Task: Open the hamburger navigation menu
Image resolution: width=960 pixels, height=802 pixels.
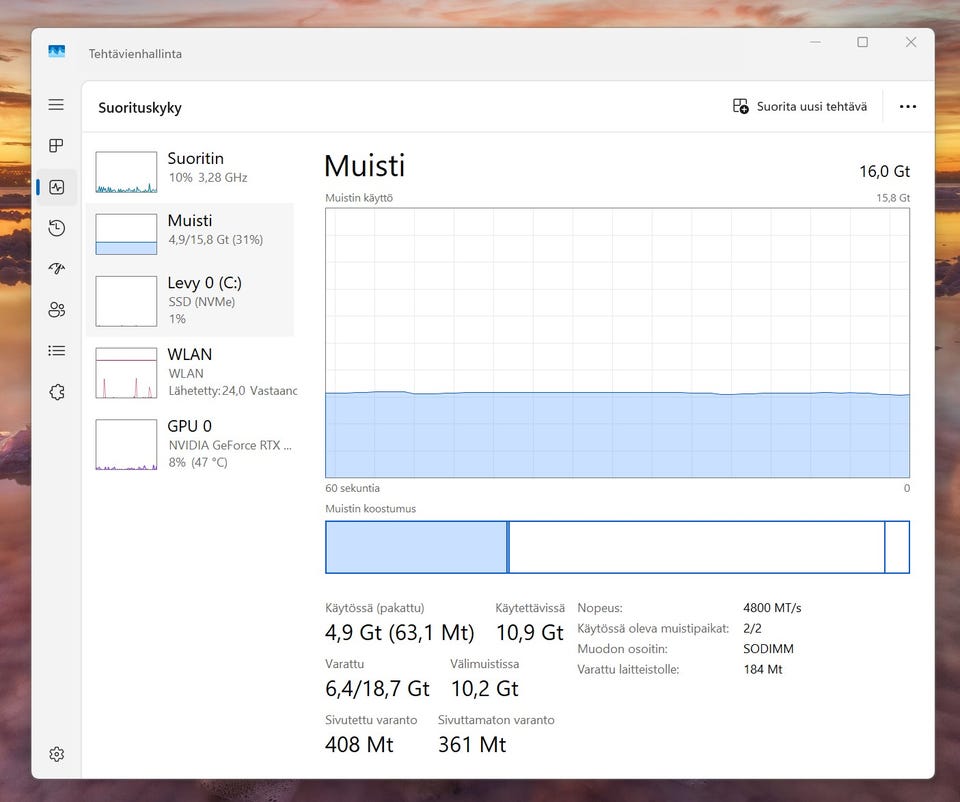Action: [x=56, y=105]
